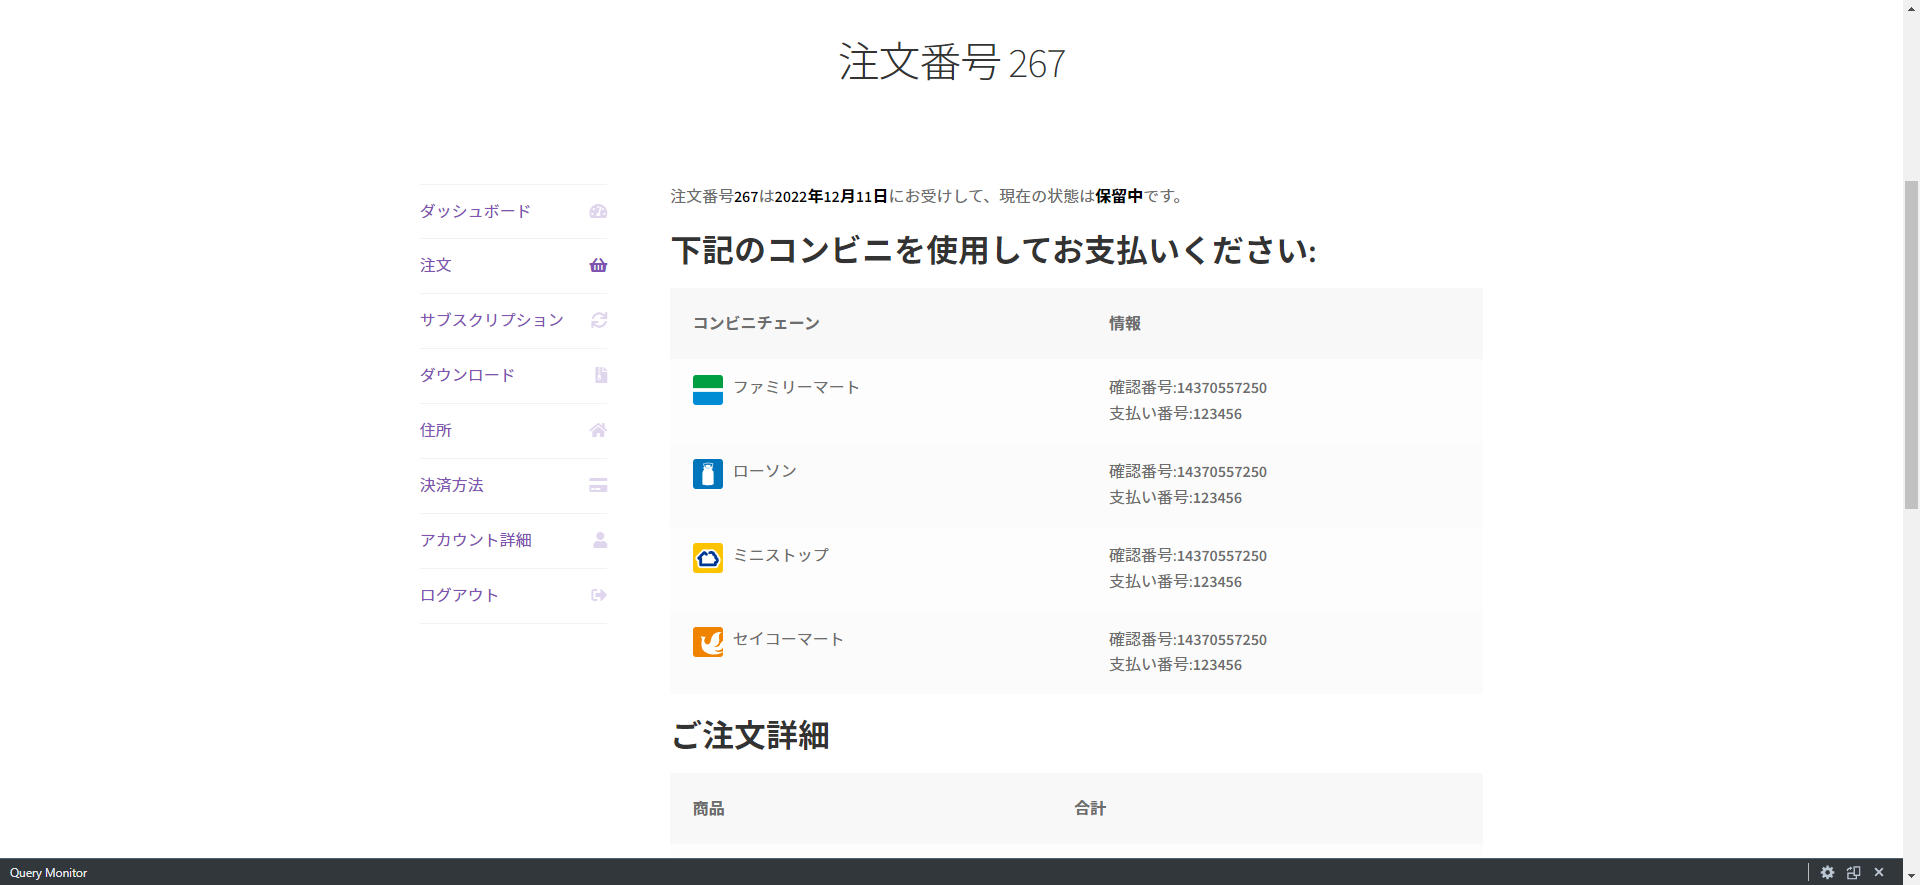The image size is (1920, 885).
Task: Open the 住所 address link
Action: 436,430
